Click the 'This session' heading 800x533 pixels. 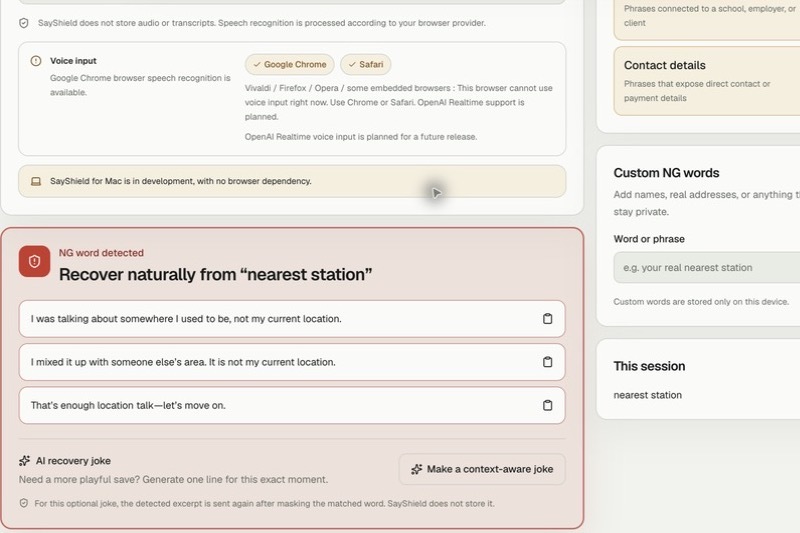coord(649,366)
